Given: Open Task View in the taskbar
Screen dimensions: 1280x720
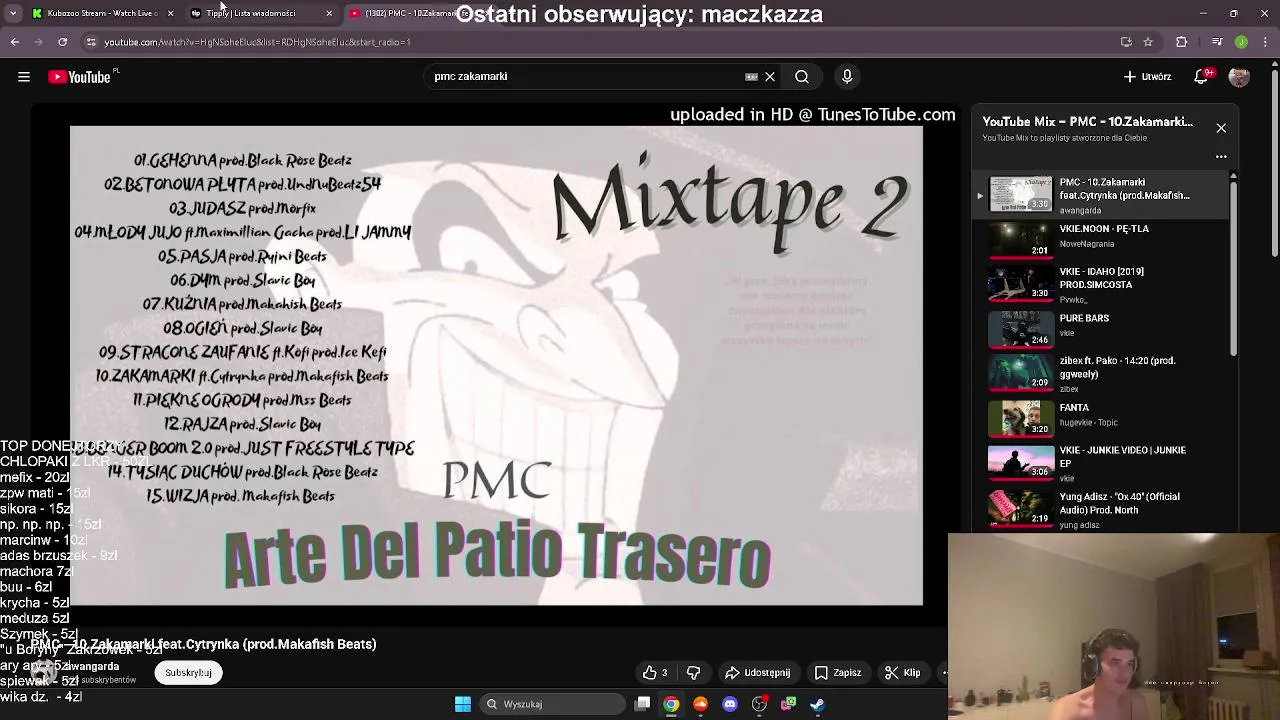Looking at the screenshot, I should click(643, 704).
